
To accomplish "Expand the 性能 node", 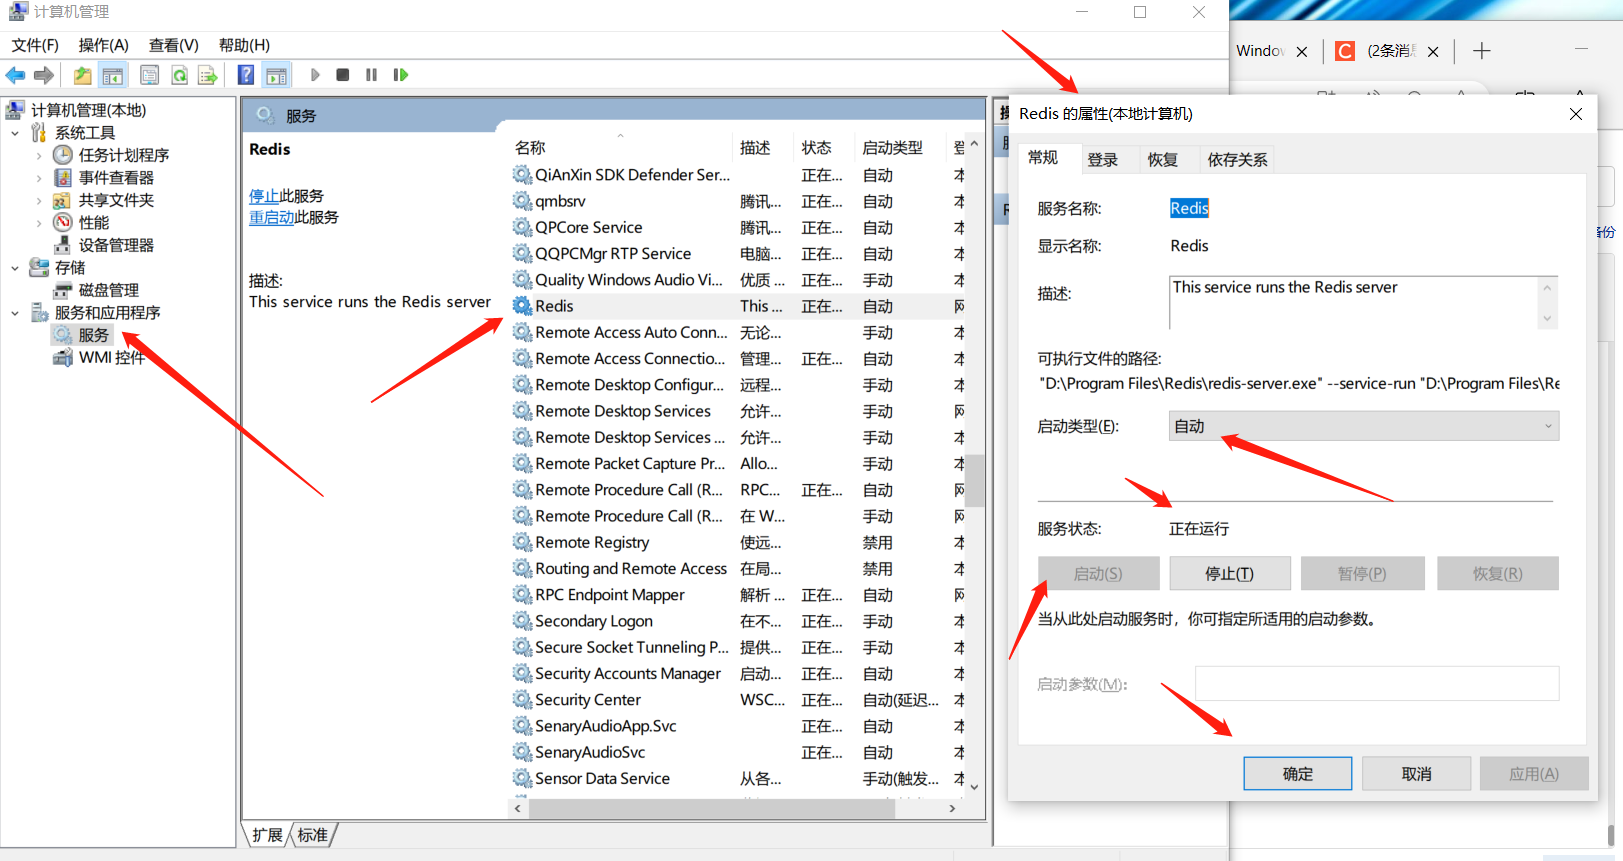I will (x=39, y=223).
